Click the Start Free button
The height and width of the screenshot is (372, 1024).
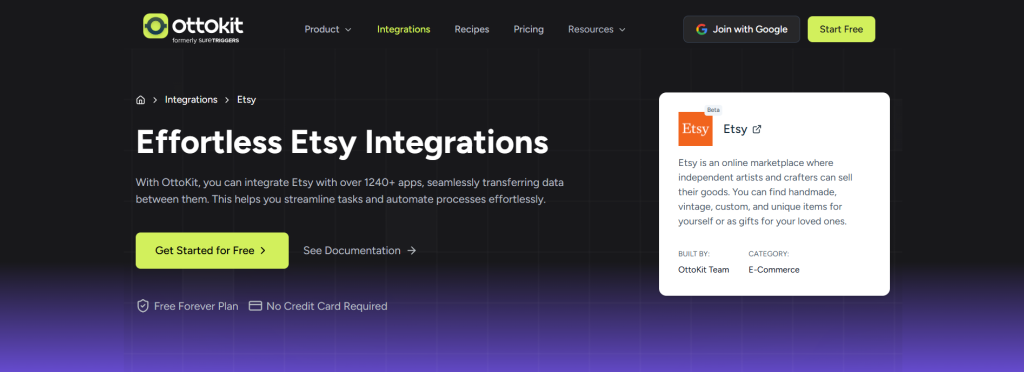(841, 29)
